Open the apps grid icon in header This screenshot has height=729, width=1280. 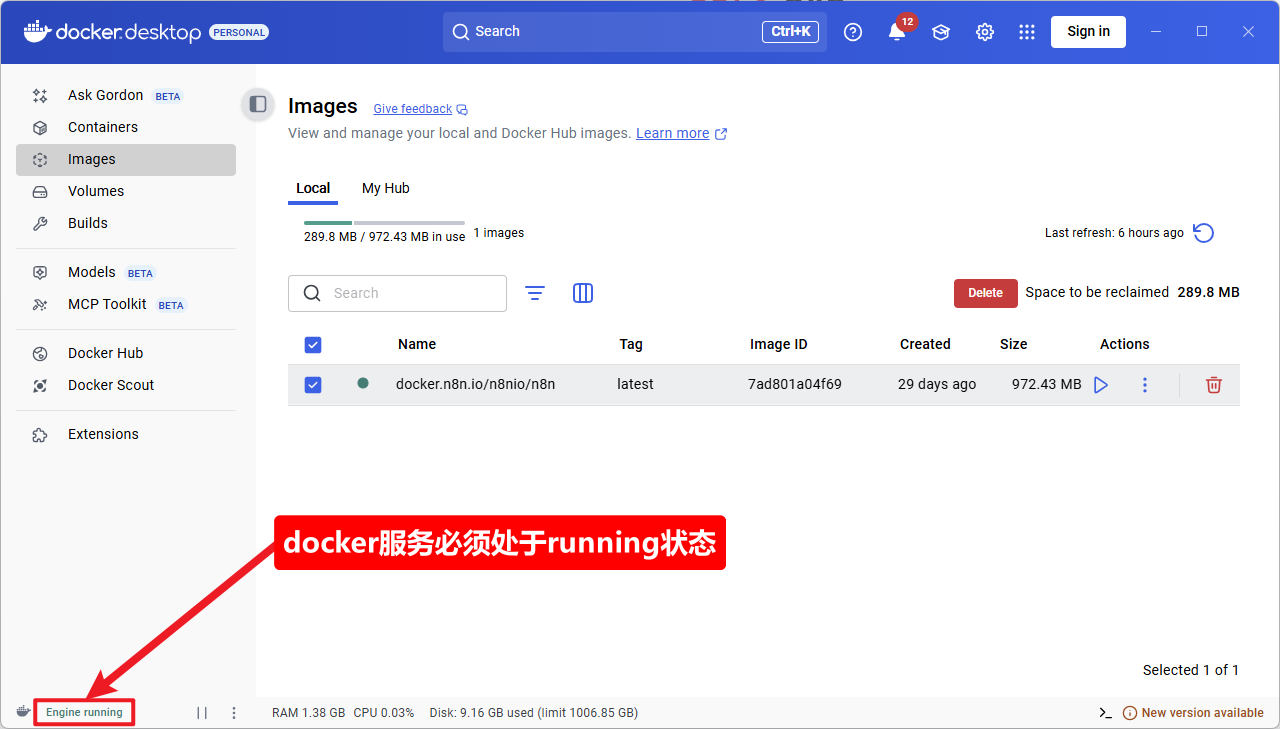tap(1027, 32)
